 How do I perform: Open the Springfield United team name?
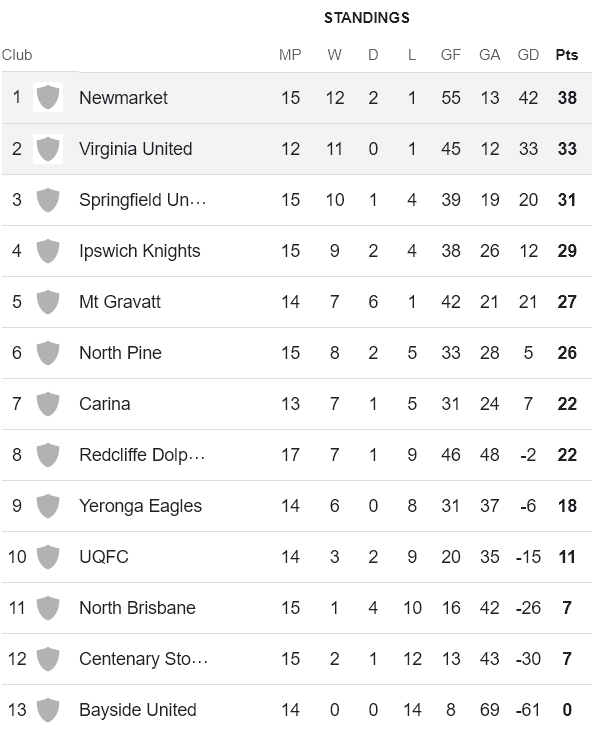pyautogui.click(x=142, y=200)
